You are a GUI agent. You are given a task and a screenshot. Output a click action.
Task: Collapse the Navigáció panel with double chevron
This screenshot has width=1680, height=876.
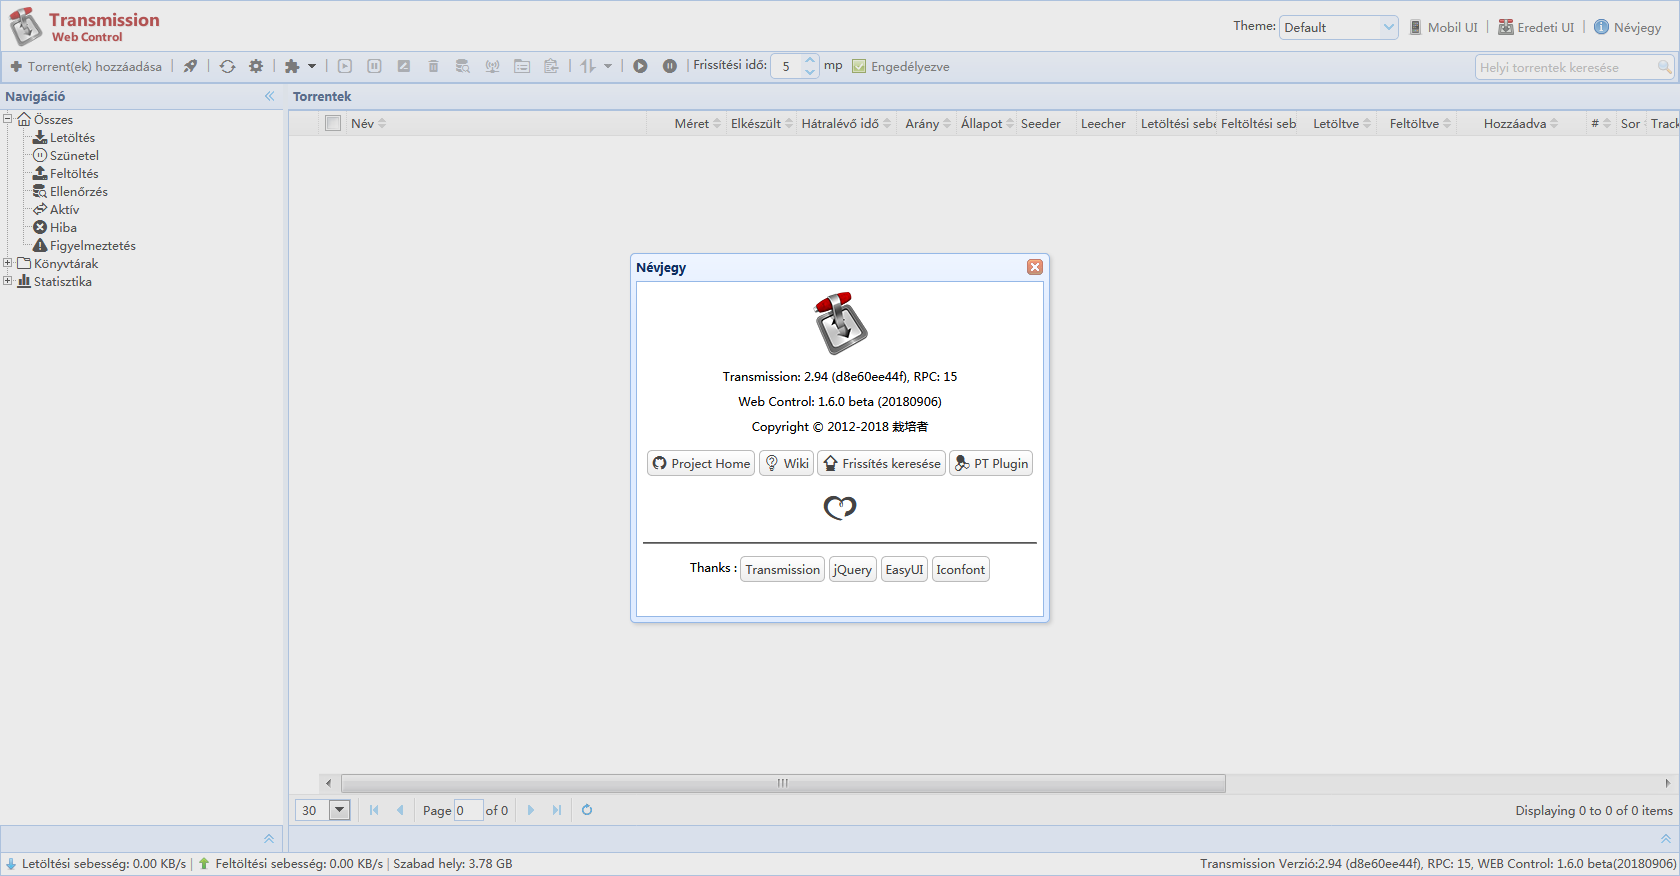(269, 96)
